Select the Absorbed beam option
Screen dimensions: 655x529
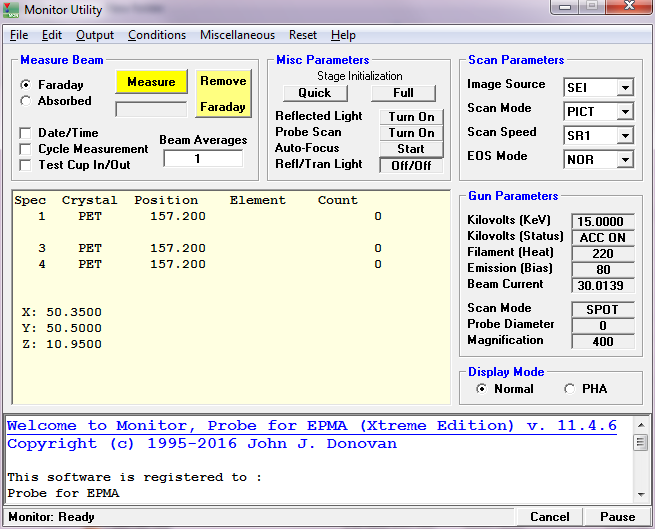point(26,101)
